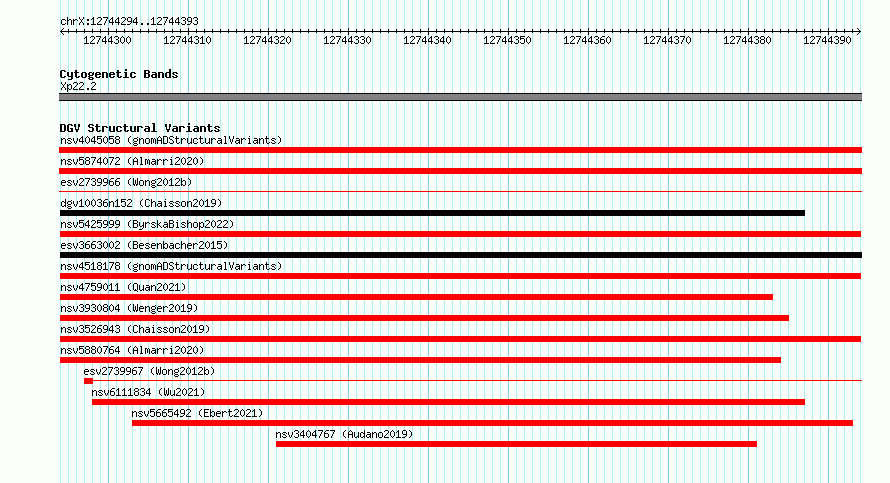
Task: Click the black bar for dgv10036n152
Action: pos(432,213)
